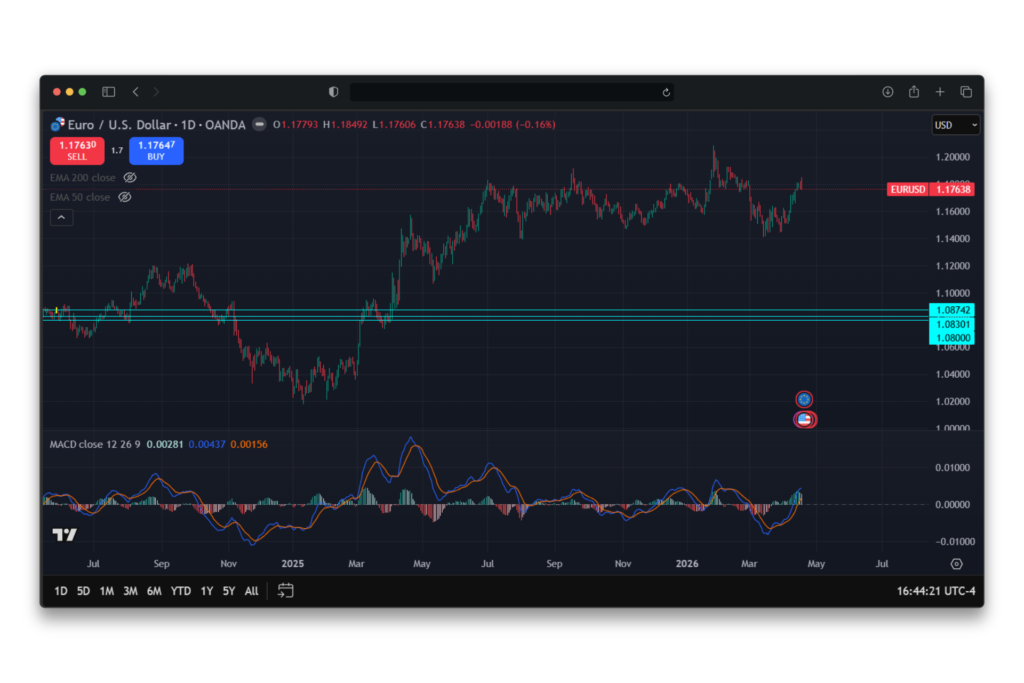Toggle the marker next to OANDA
Screen dimensions: 1024x683
258,125
